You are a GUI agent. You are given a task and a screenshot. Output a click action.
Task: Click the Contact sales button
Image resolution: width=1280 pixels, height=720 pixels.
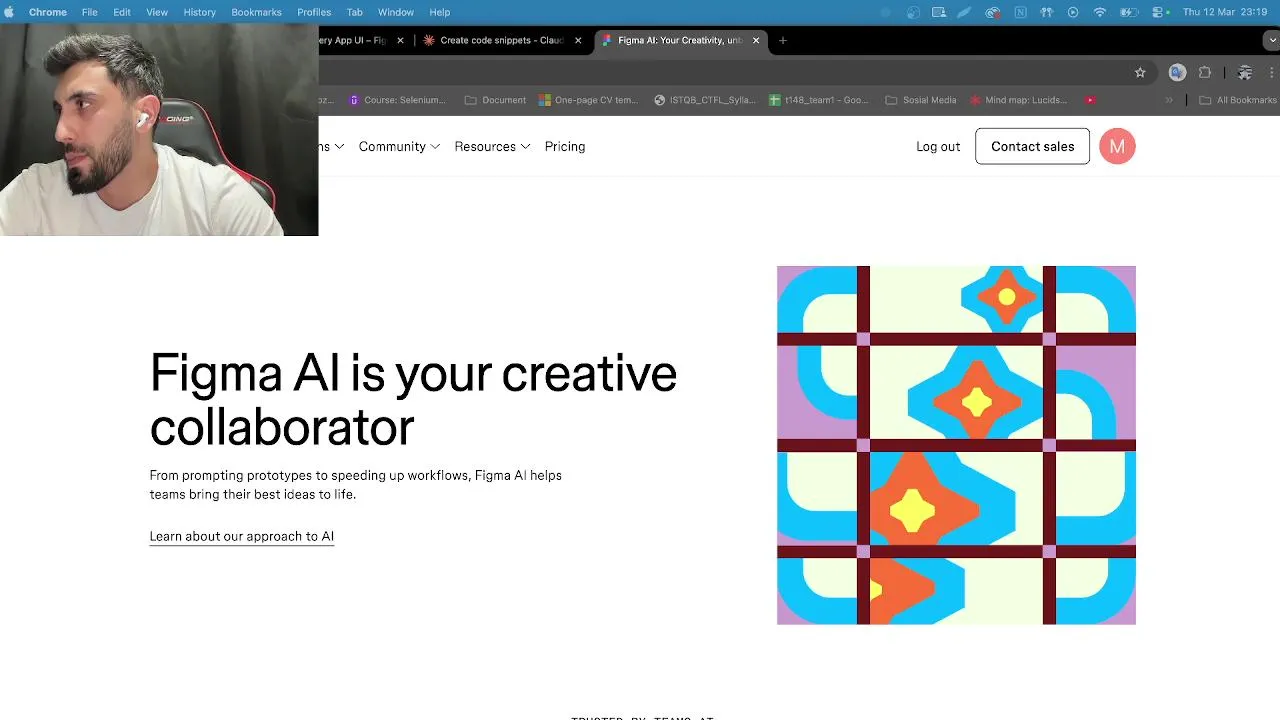click(1032, 146)
